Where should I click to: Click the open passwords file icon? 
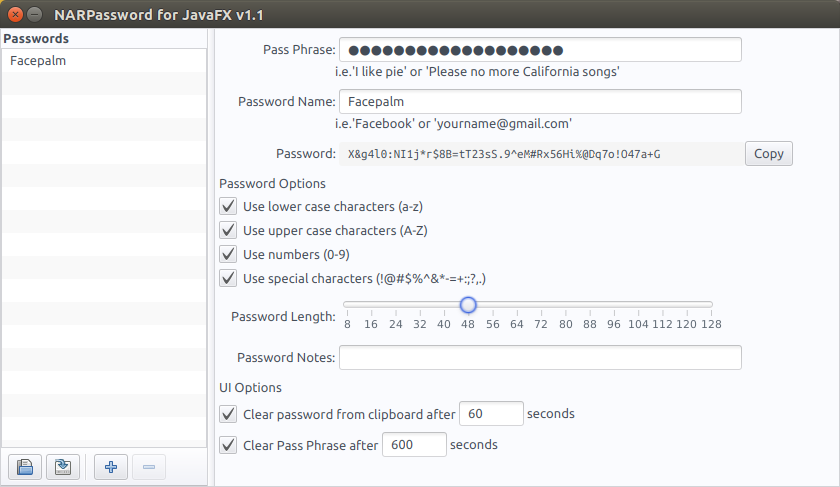point(26,467)
